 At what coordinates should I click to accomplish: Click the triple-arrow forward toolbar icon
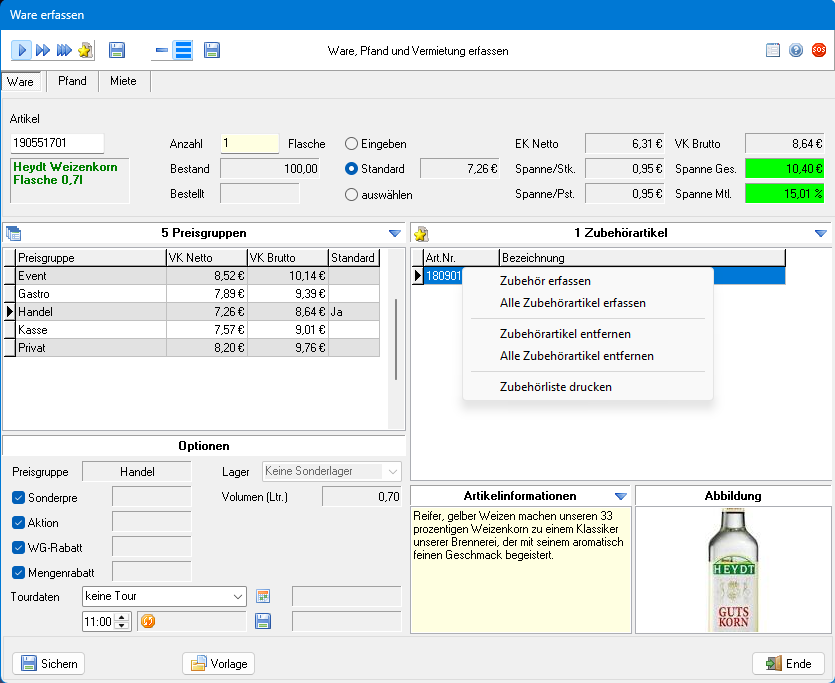64,51
